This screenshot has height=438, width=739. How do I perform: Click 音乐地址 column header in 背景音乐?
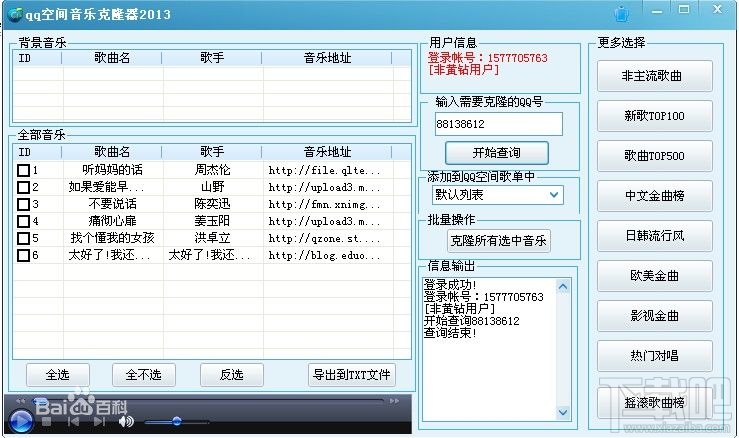click(327, 58)
